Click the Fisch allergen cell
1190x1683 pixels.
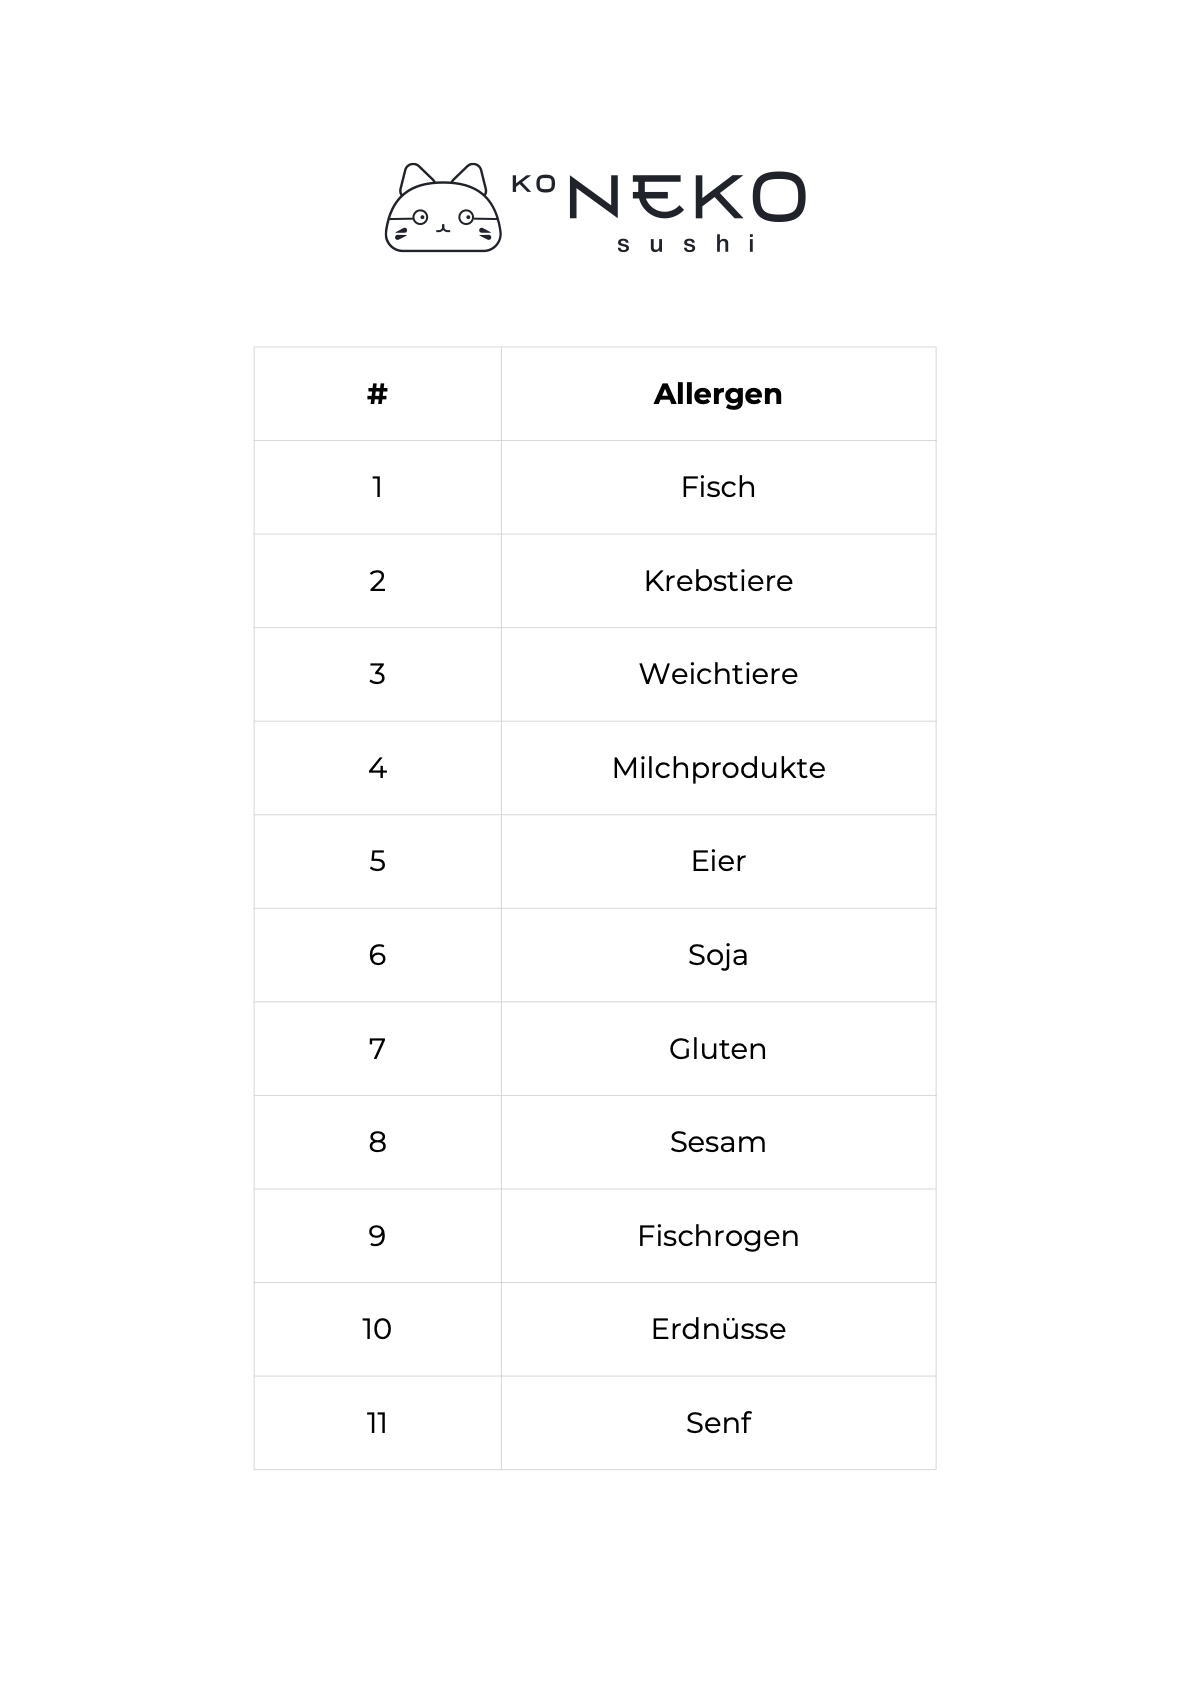718,487
